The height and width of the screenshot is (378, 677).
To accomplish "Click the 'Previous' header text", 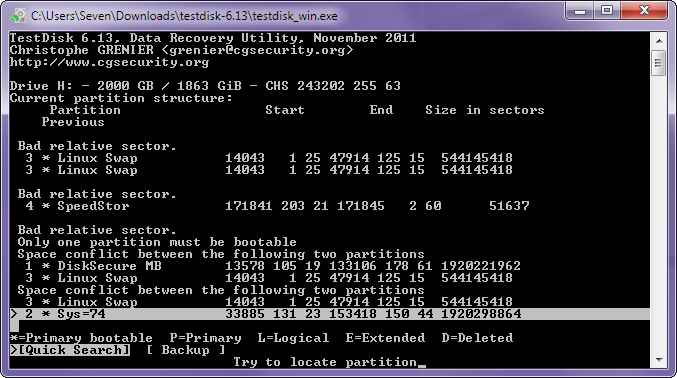I will pyautogui.click(x=73, y=122).
